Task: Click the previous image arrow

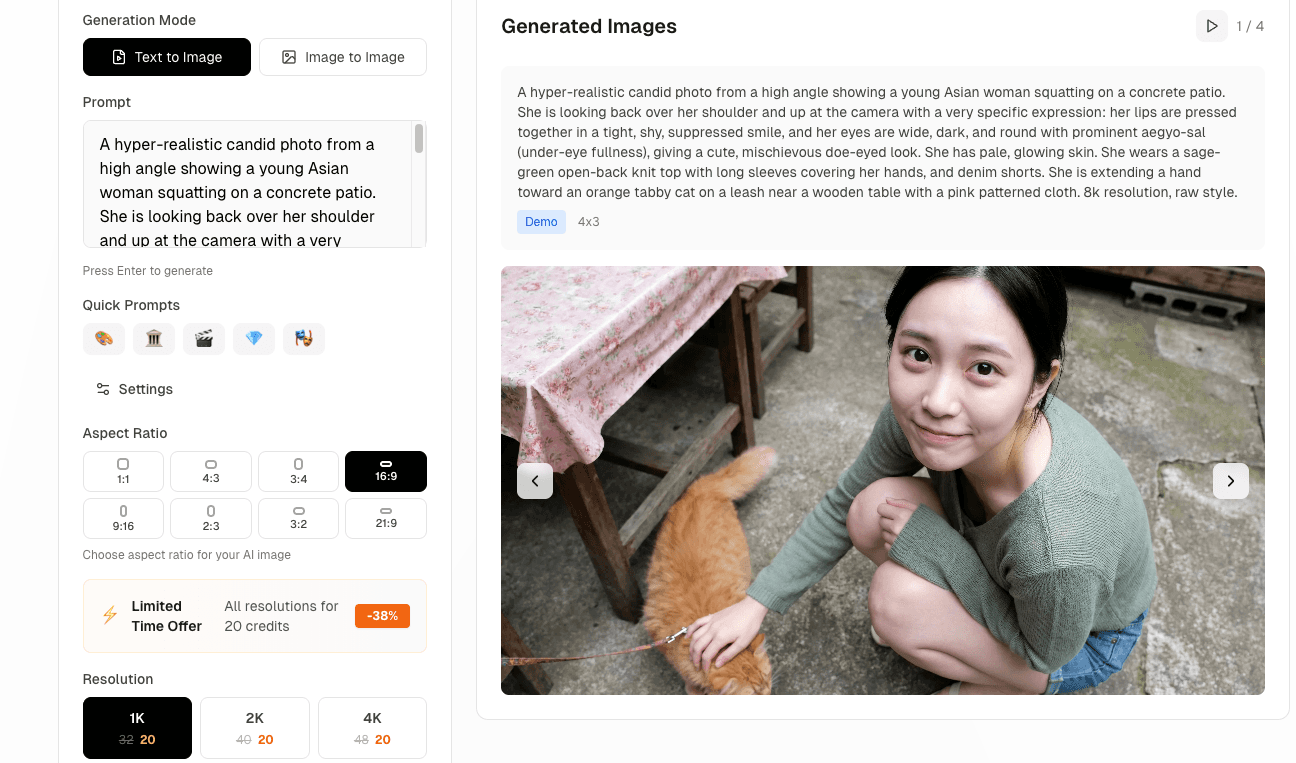Action: click(535, 481)
